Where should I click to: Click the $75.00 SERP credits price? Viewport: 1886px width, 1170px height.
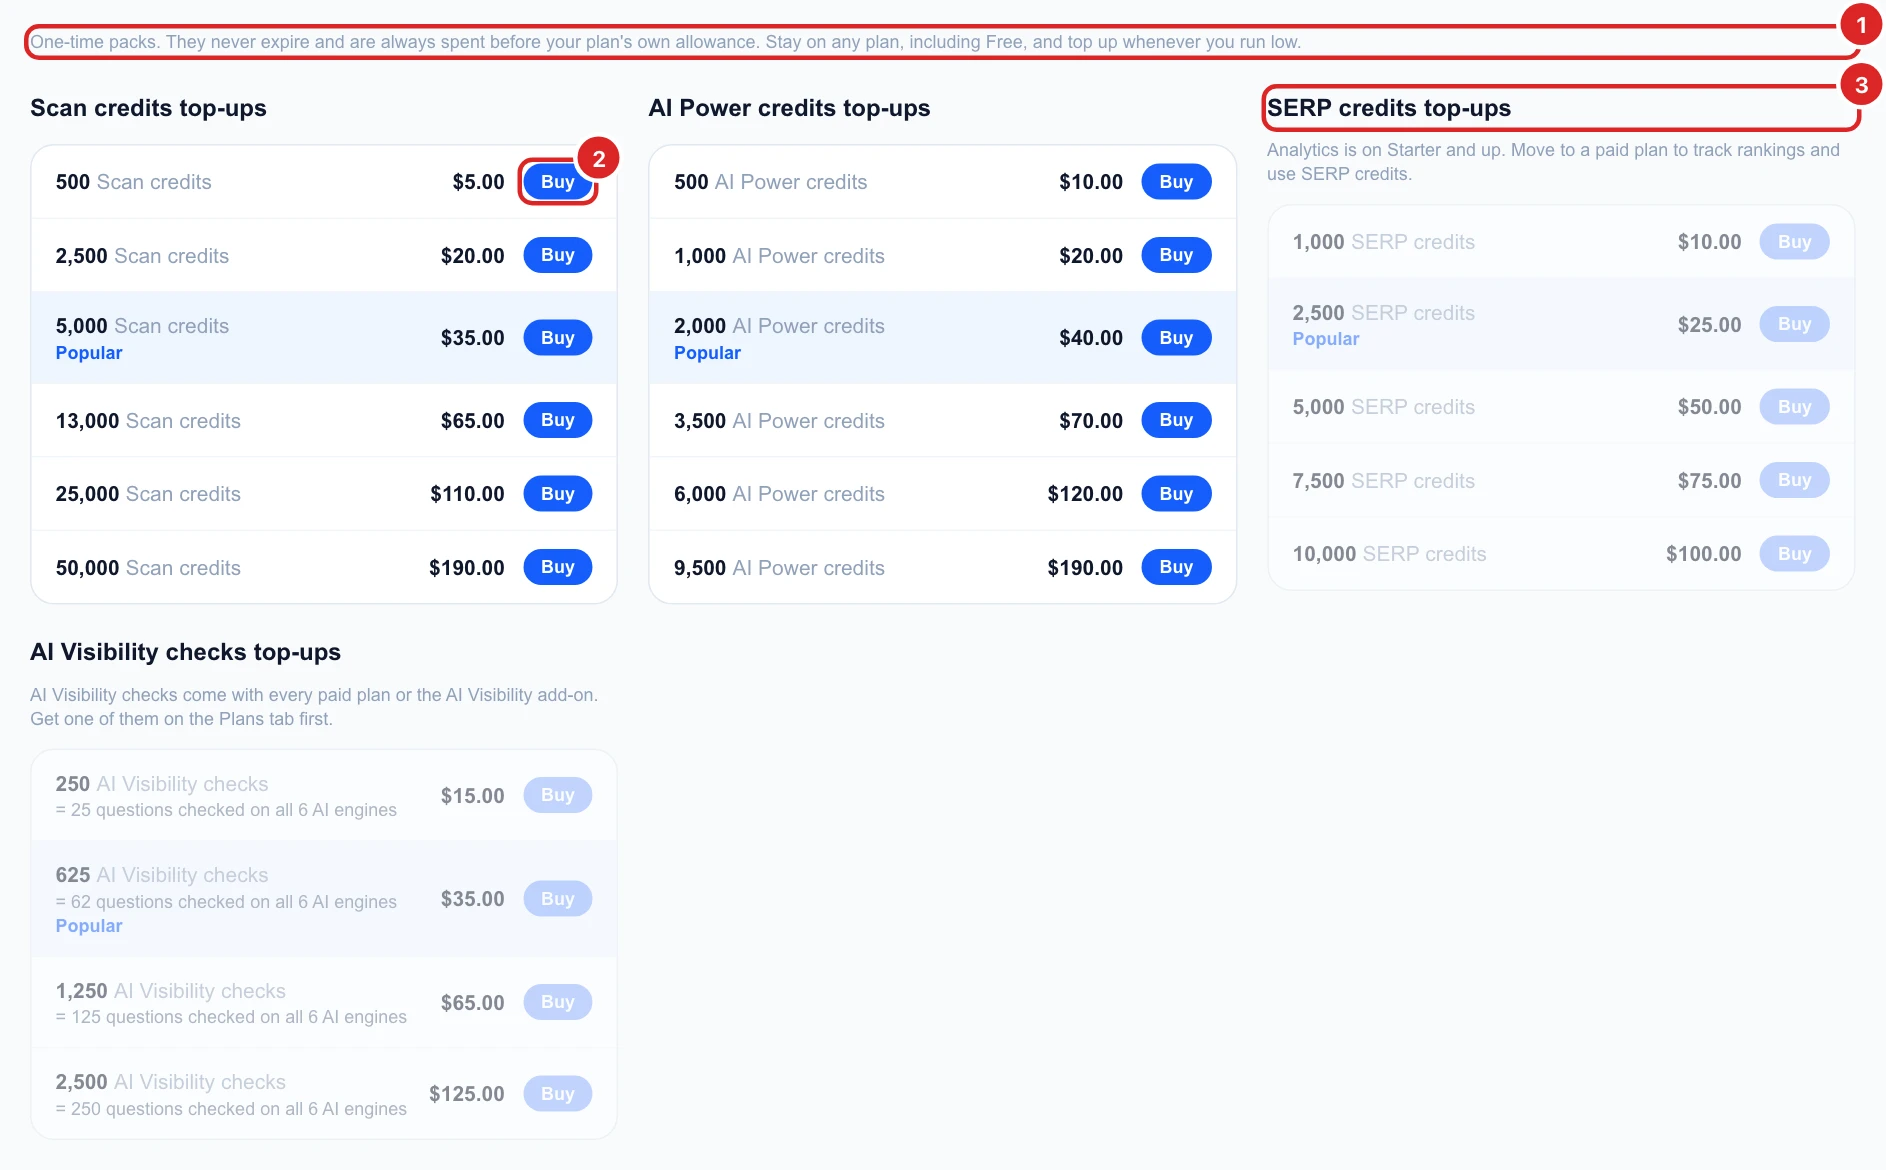click(1709, 481)
